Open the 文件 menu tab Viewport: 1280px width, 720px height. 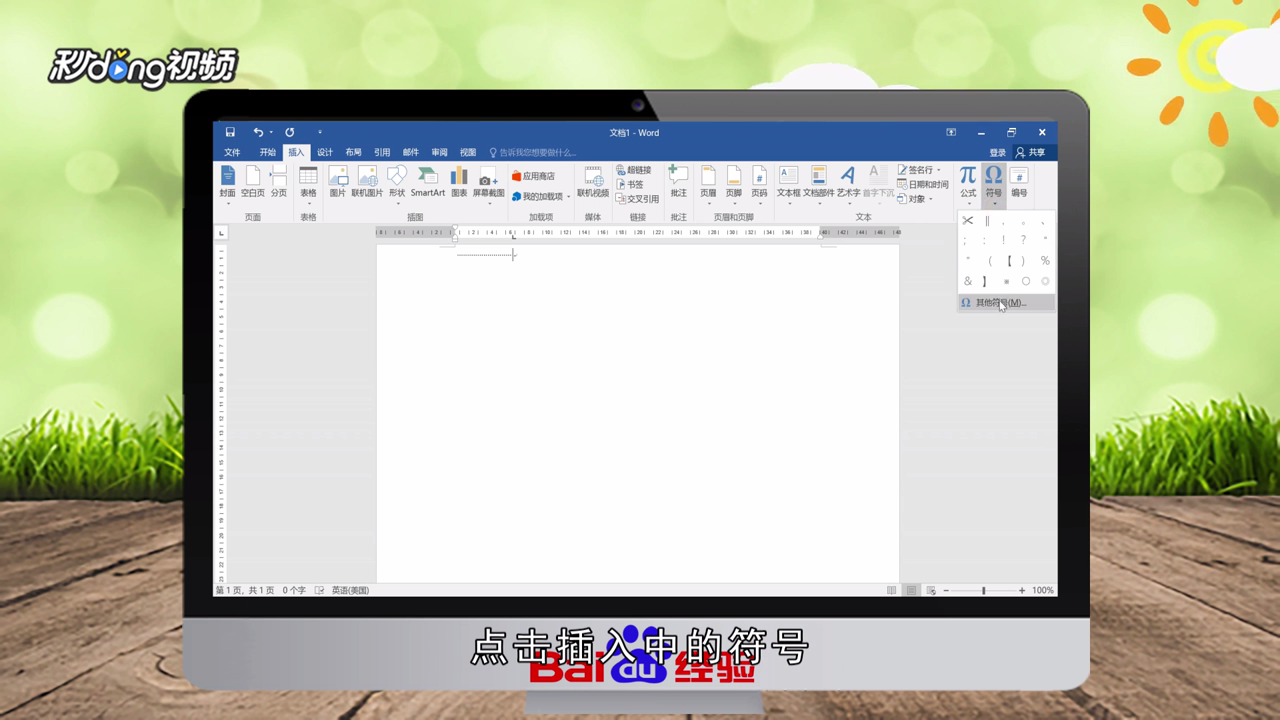pyautogui.click(x=233, y=152)
